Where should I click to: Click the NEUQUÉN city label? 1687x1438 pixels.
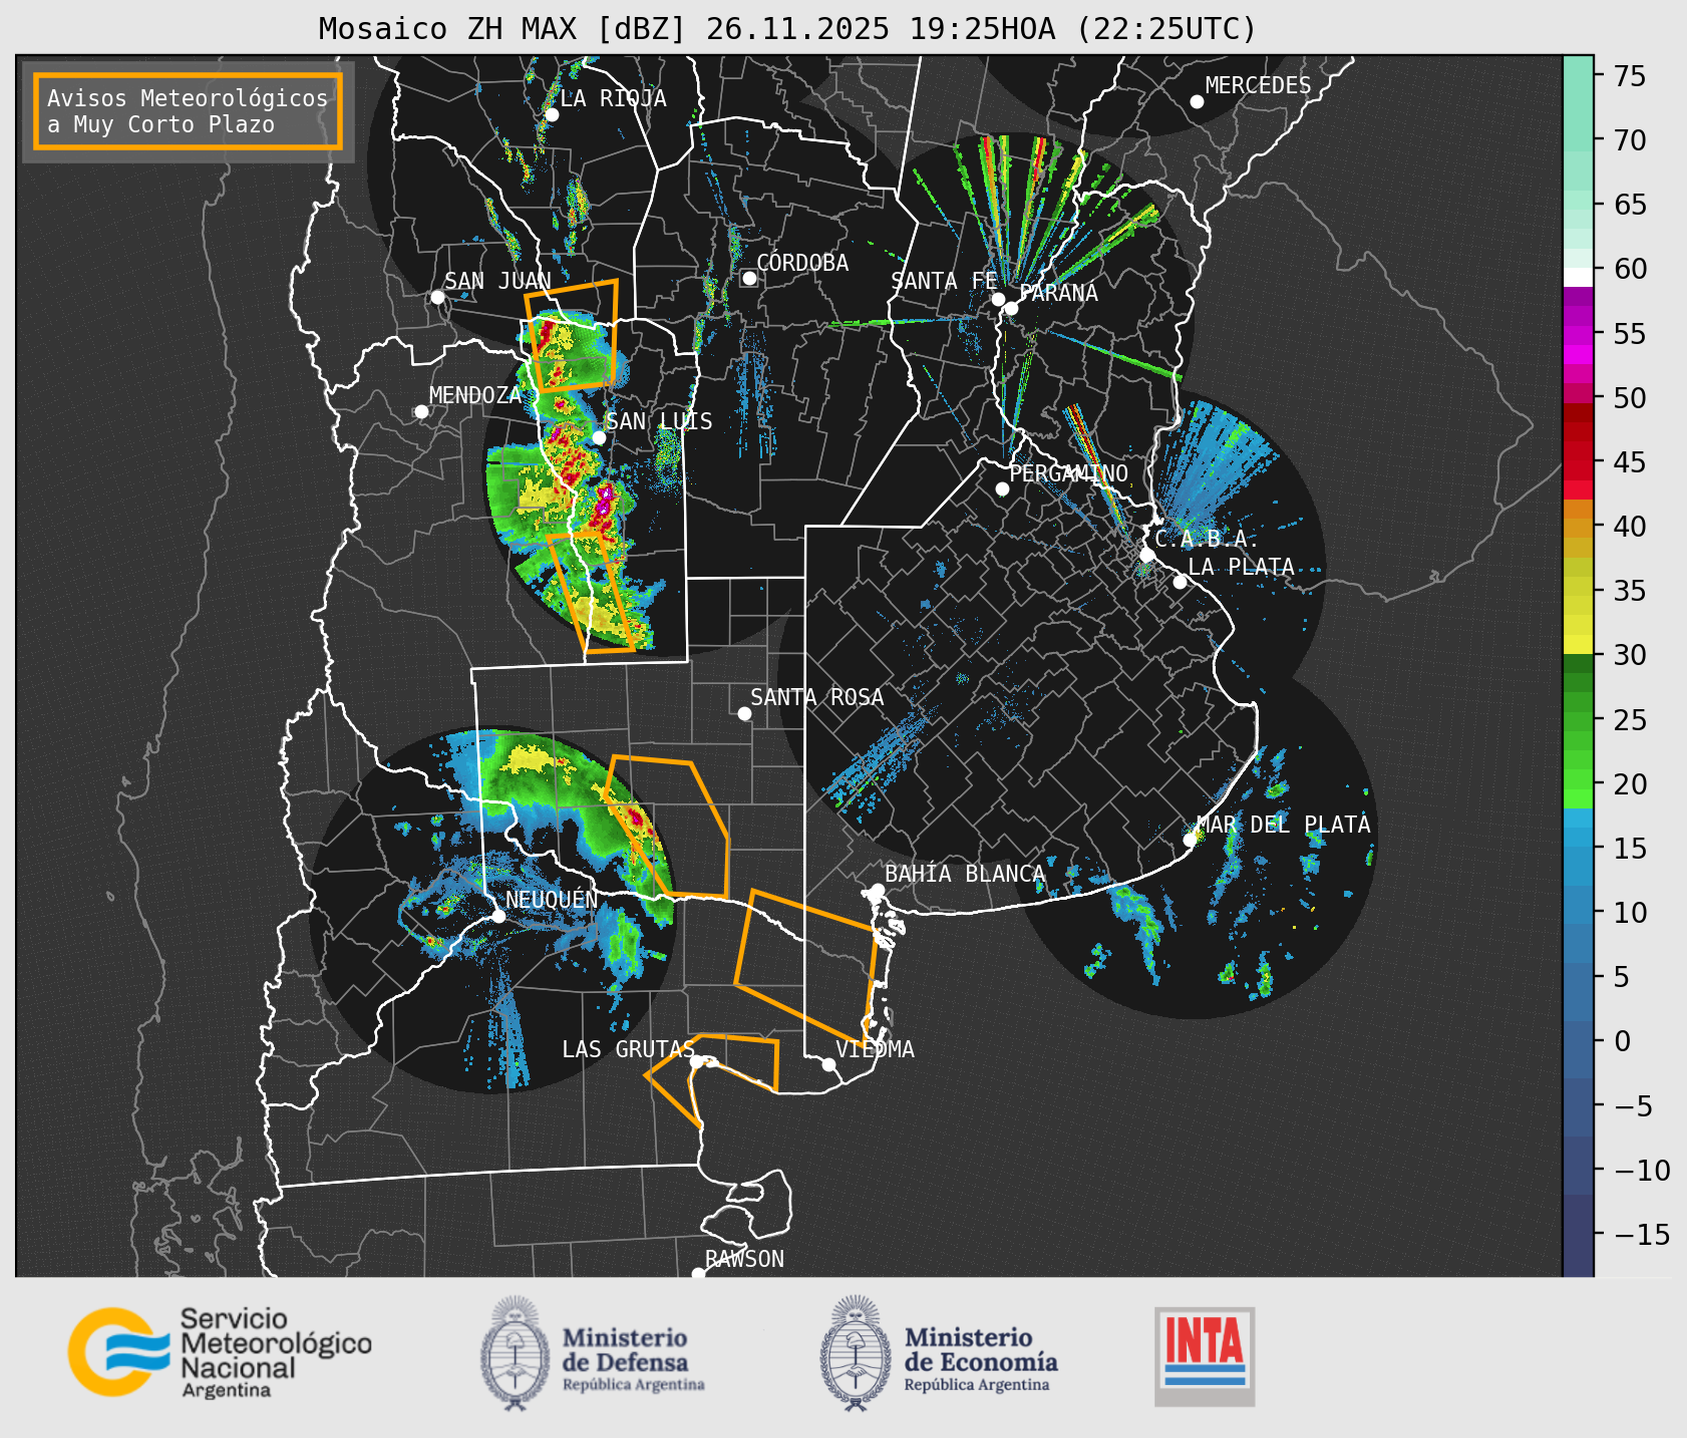[552, 899]
